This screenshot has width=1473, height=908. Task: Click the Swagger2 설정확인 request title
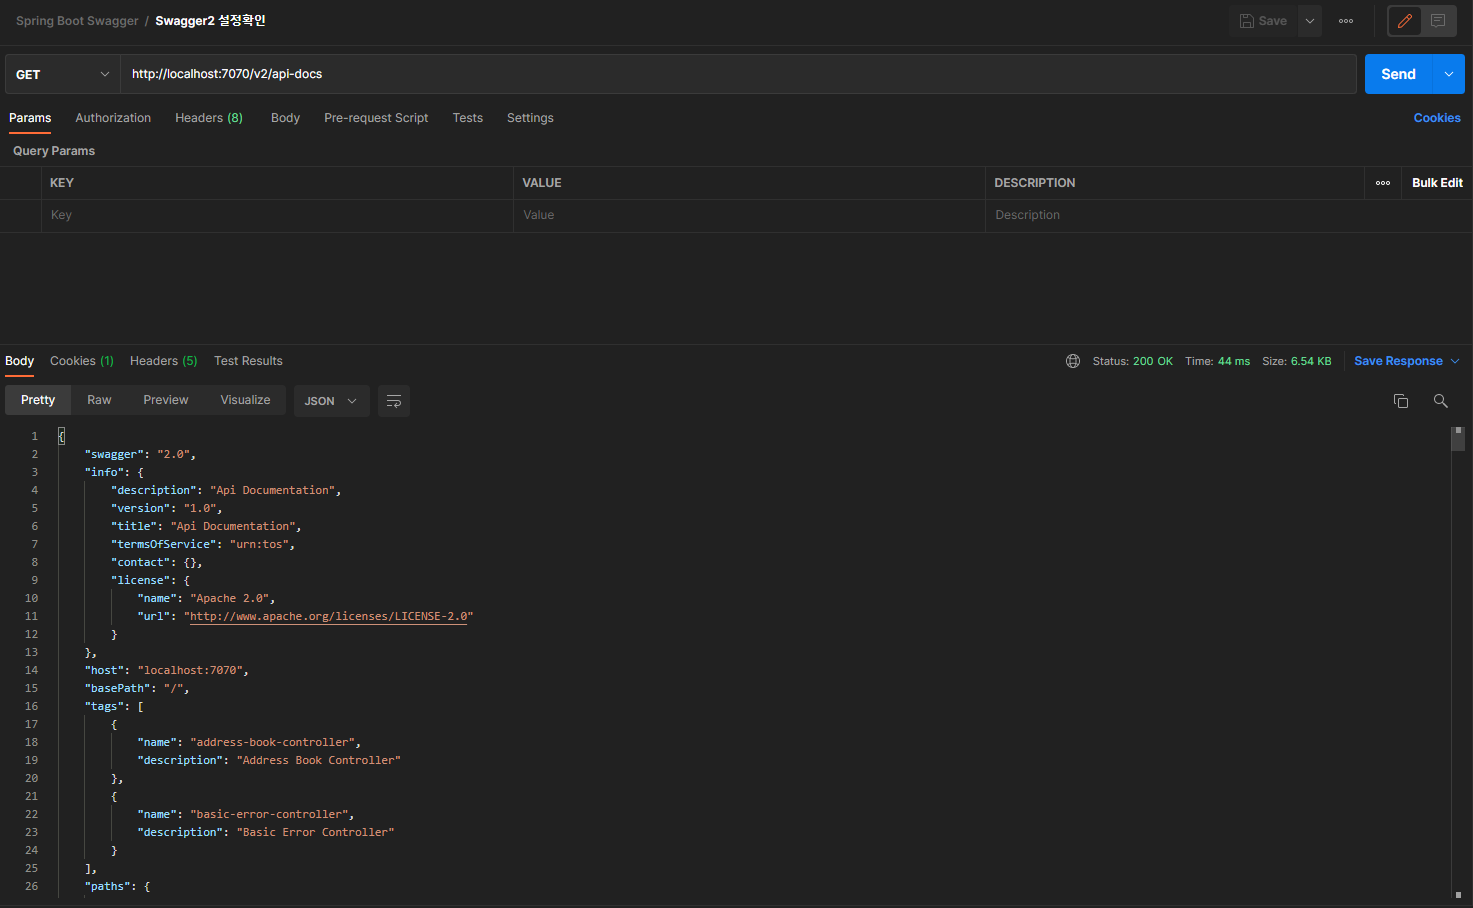210,21
